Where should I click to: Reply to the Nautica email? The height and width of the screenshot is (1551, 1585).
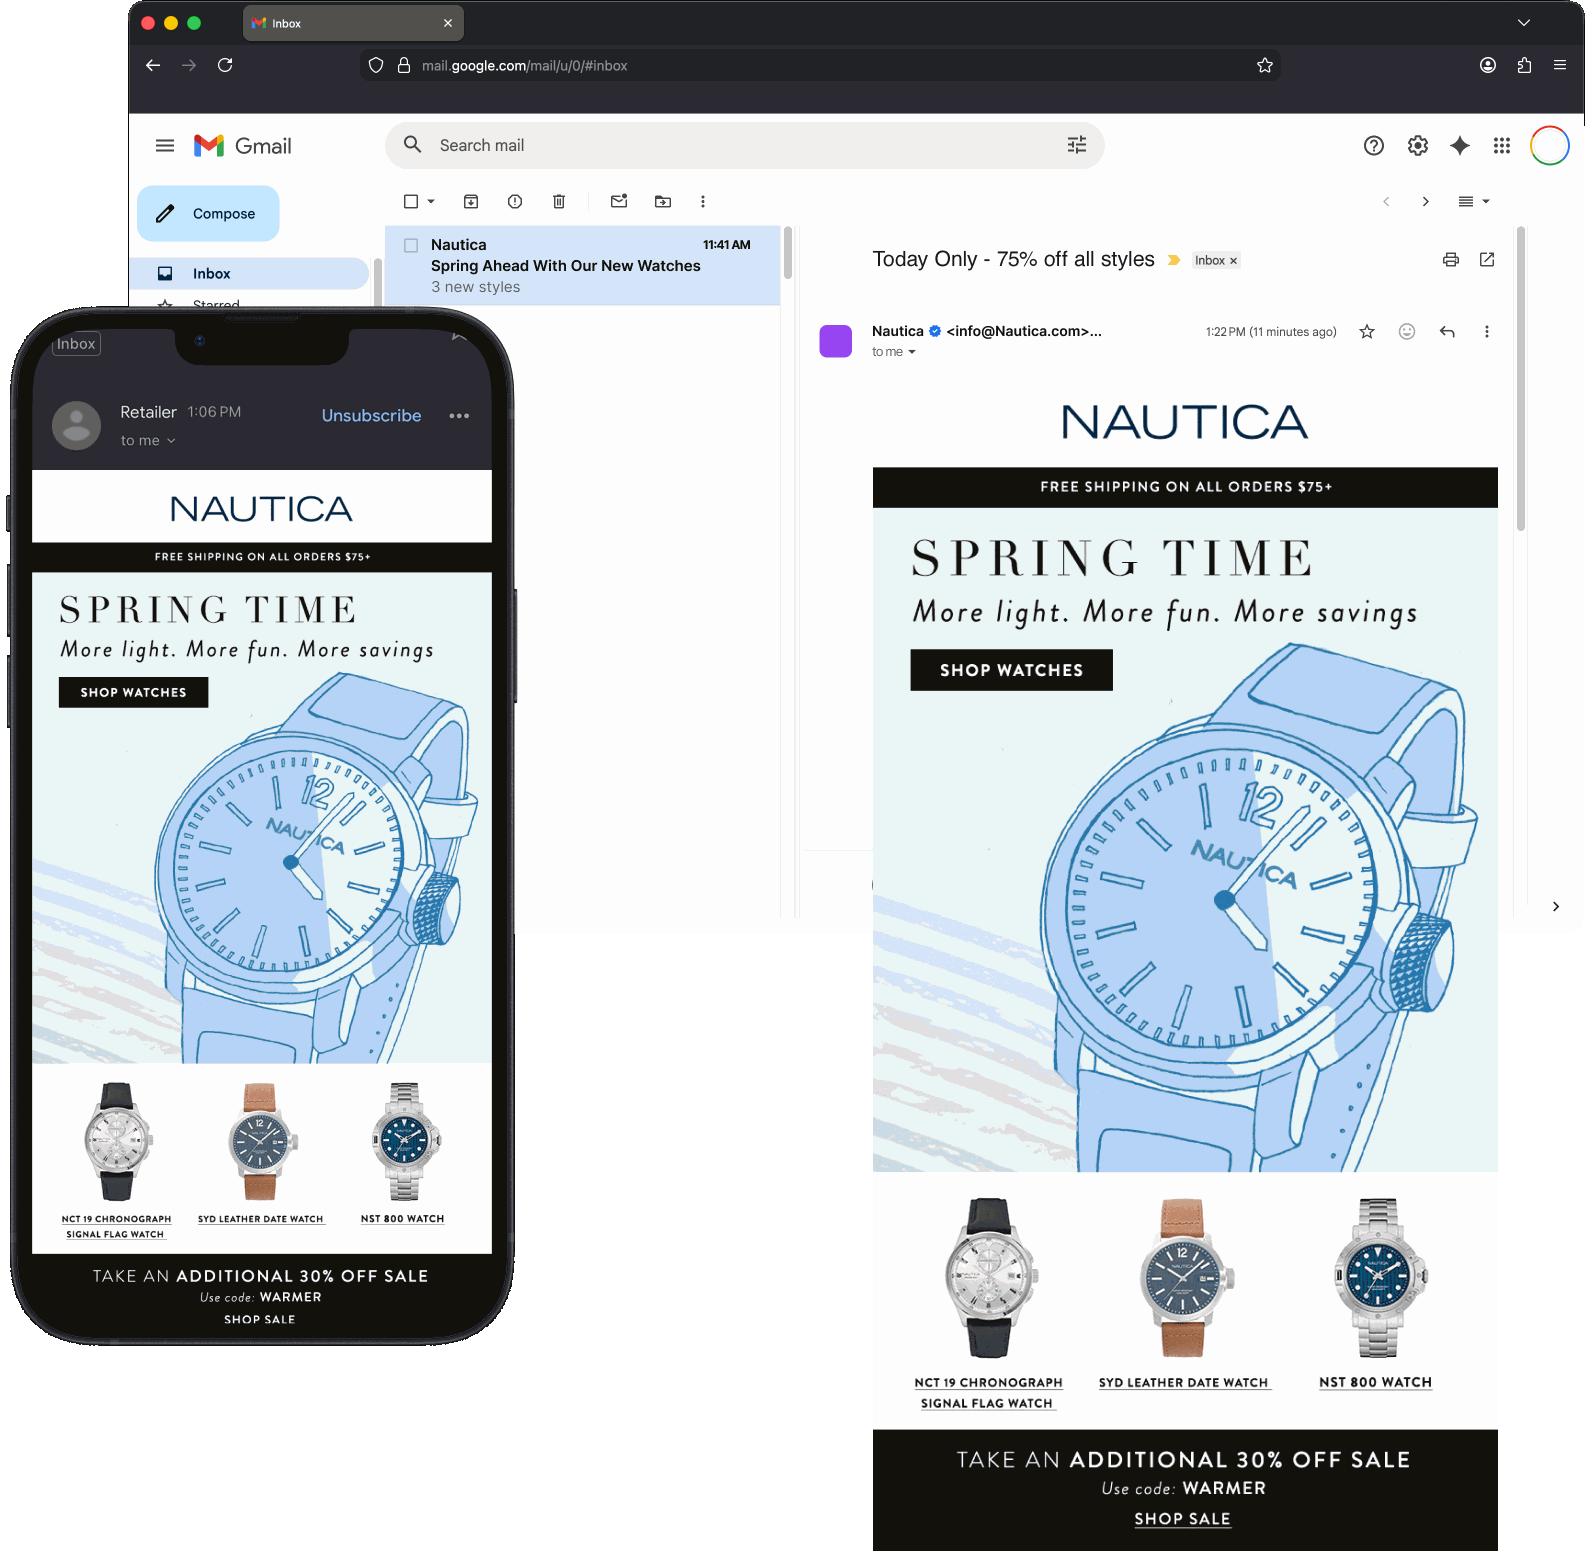coord(1447,332)
